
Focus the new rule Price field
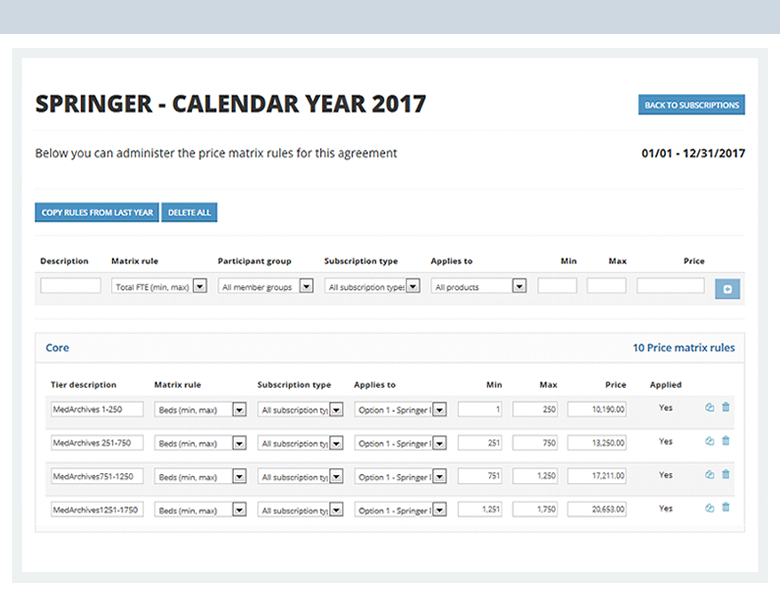[671, 286]
